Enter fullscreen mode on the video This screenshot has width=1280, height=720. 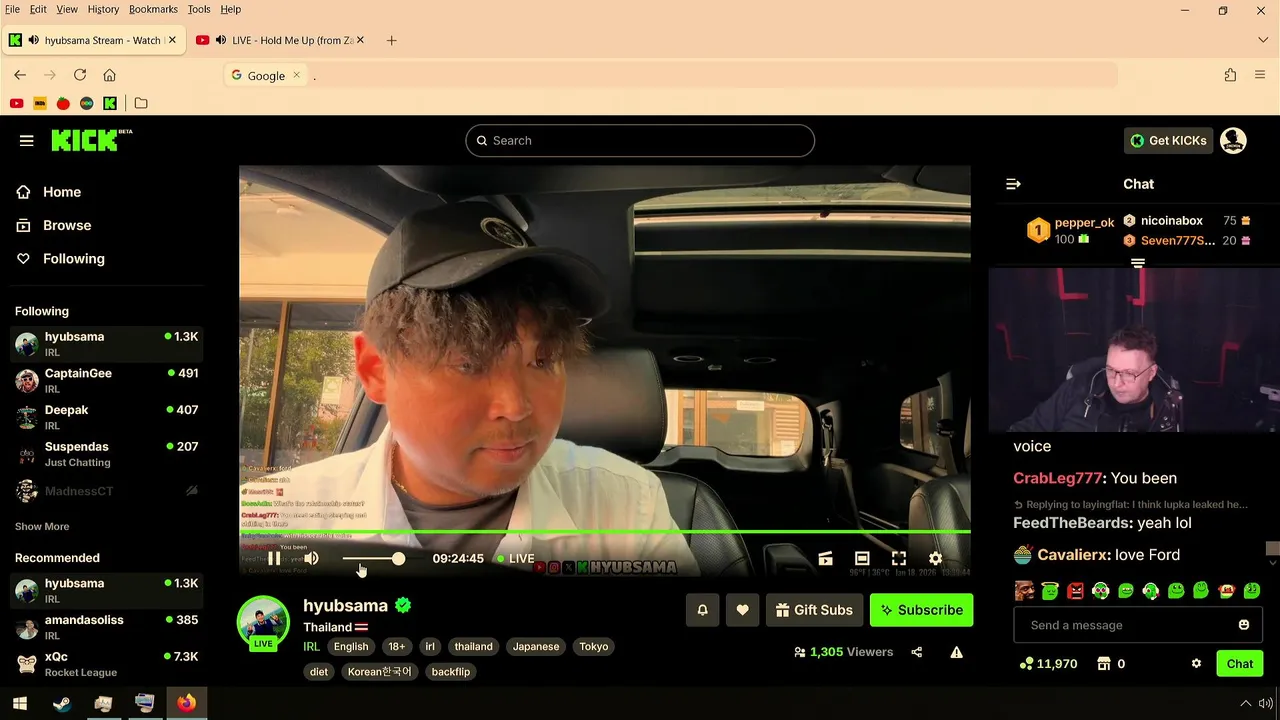(899, 559)
